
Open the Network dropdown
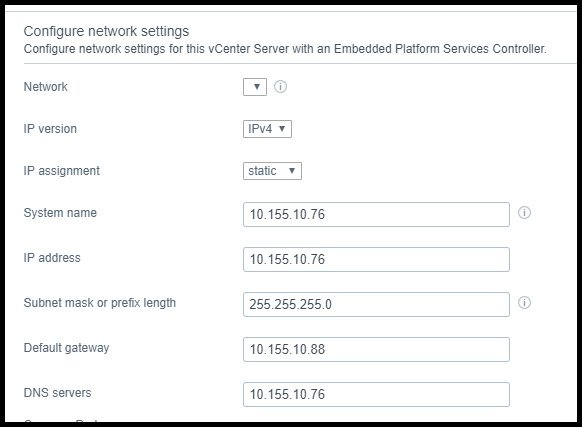click(x=255, y=87)
